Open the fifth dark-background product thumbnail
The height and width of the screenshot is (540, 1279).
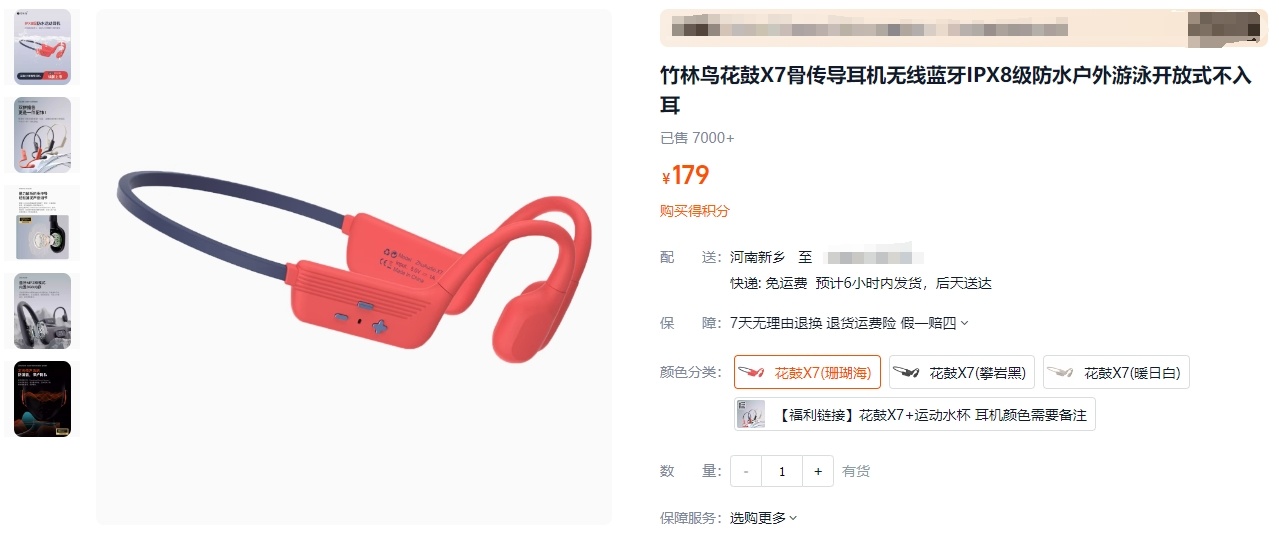pos(43,398)
